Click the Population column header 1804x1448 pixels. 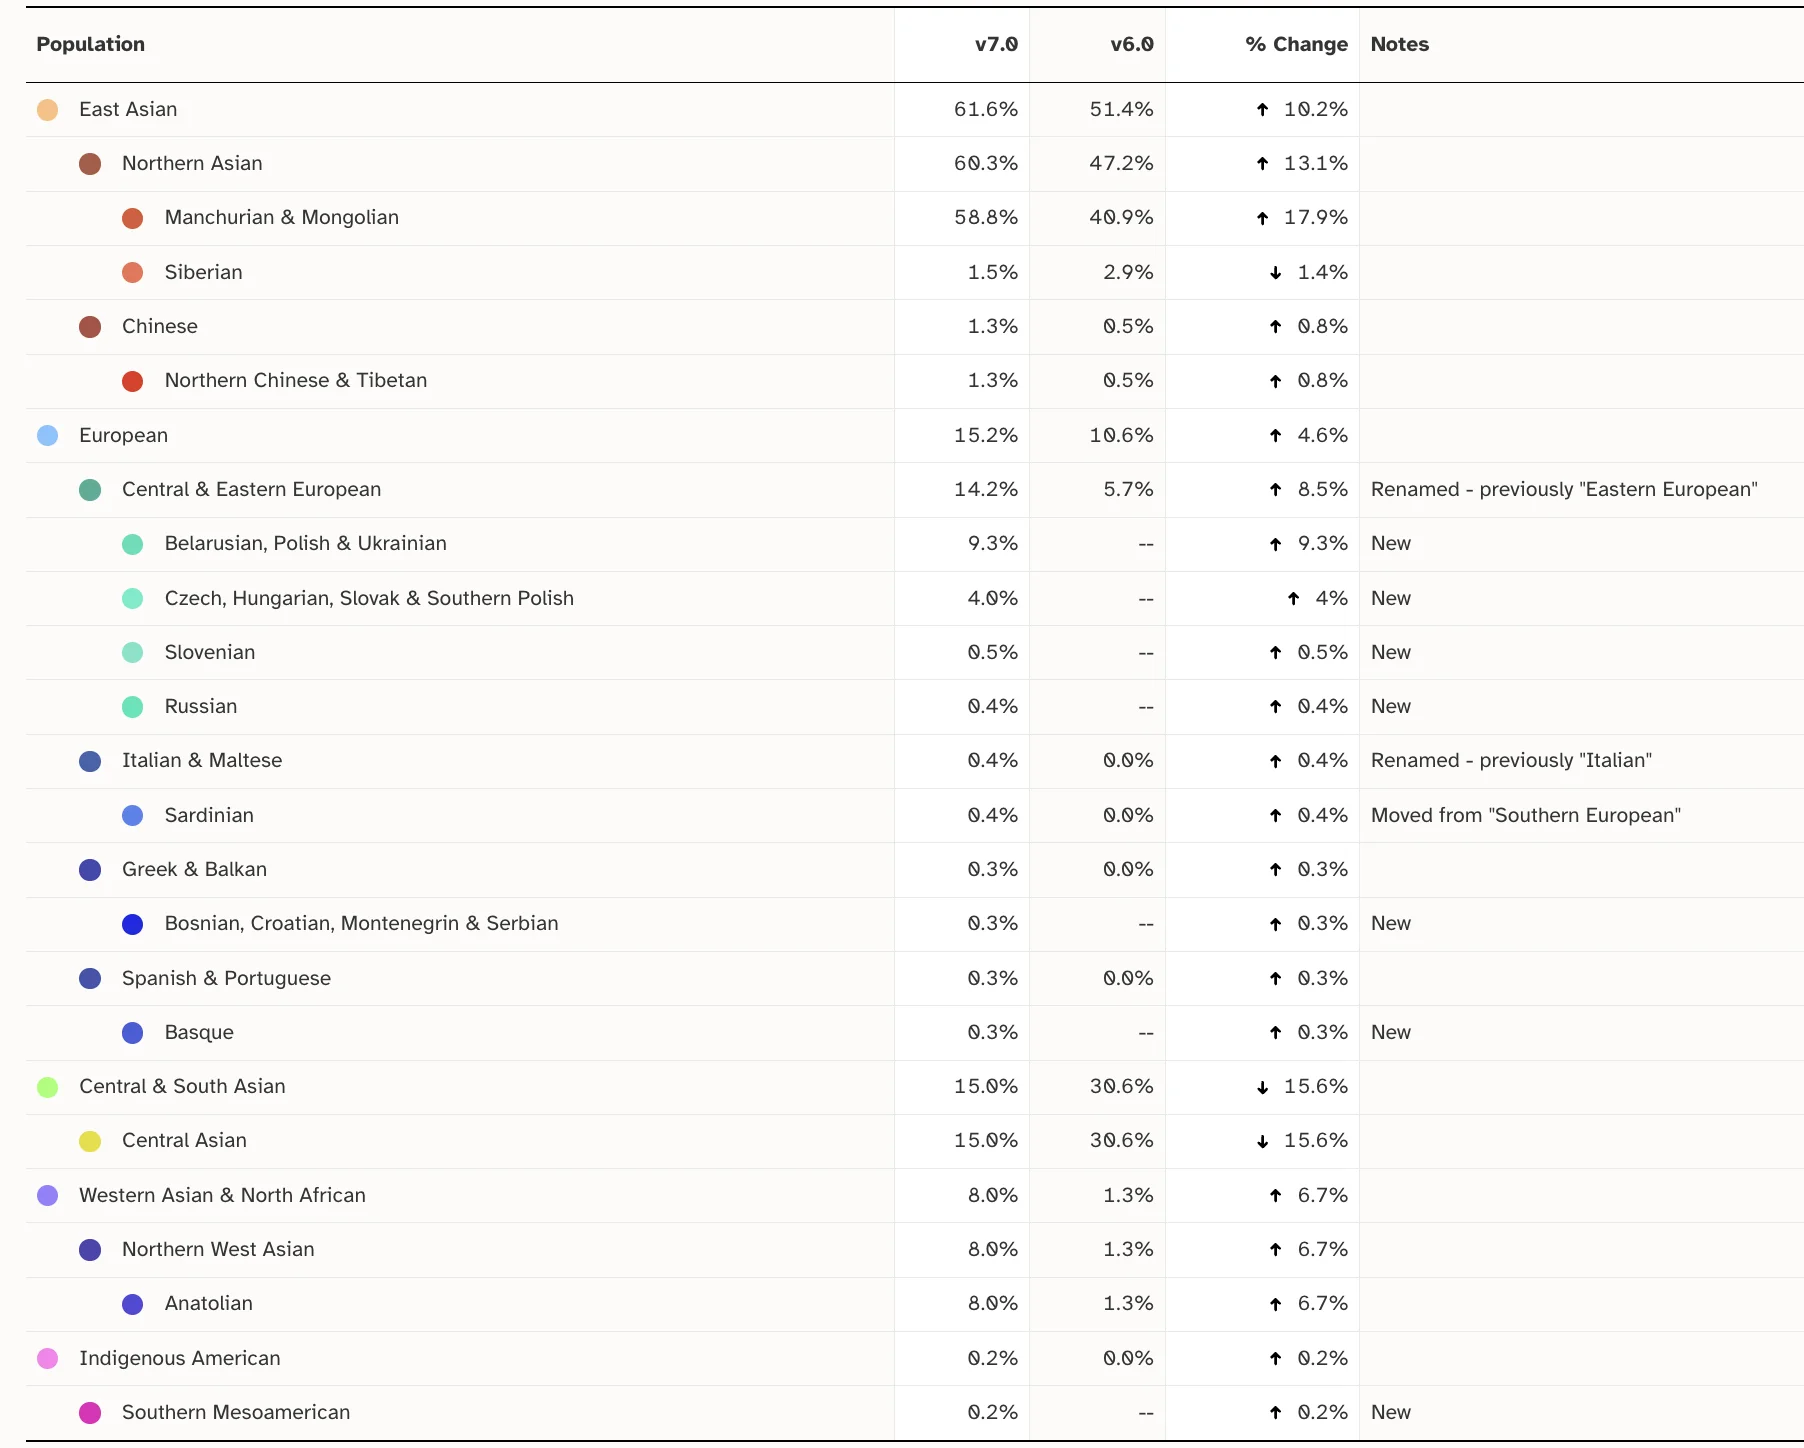(91, 44)
